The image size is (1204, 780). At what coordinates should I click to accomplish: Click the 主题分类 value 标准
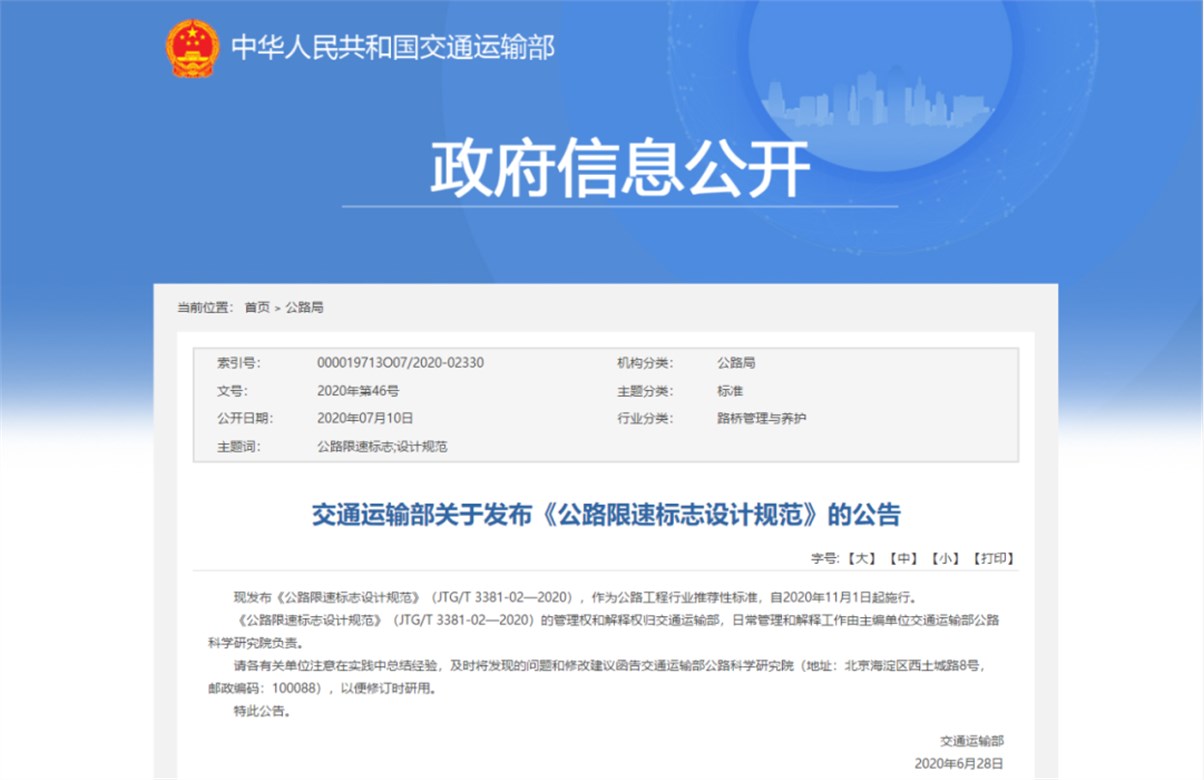click(730, 391)
